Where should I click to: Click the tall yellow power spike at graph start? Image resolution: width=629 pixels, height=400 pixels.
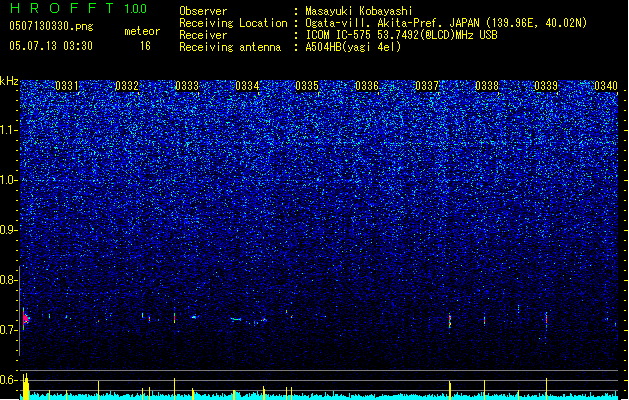click(x=26, y=386)
